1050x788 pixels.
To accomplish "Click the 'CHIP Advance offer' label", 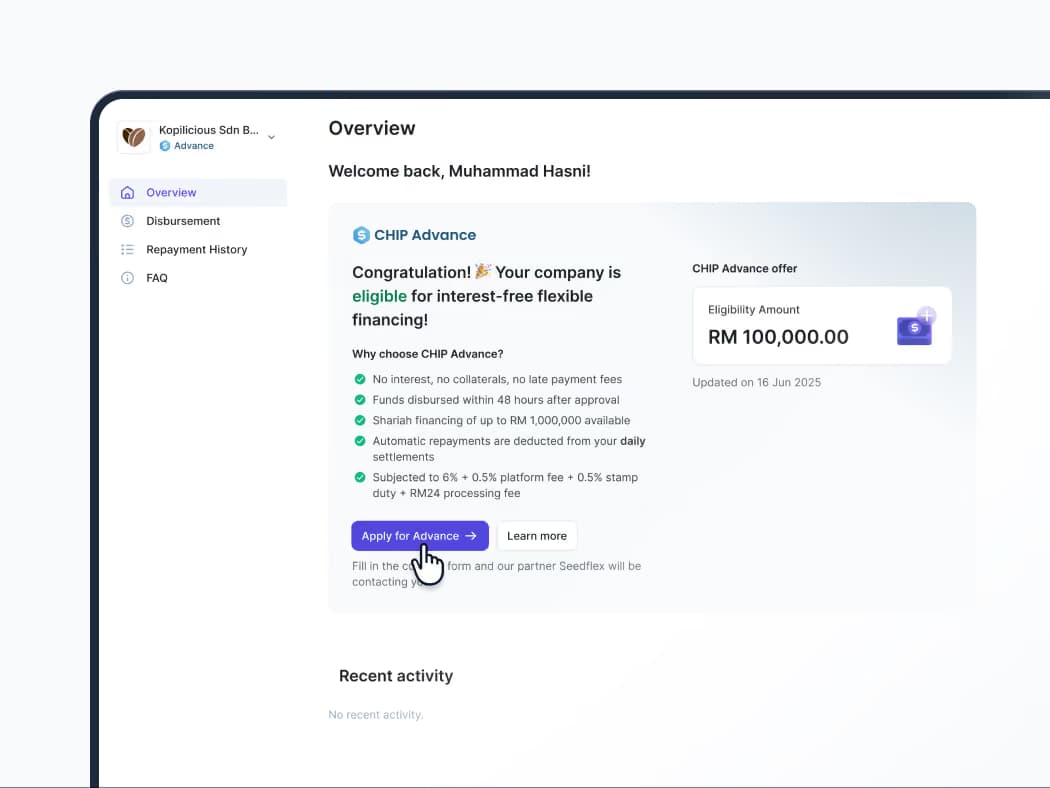I will 745,268.
